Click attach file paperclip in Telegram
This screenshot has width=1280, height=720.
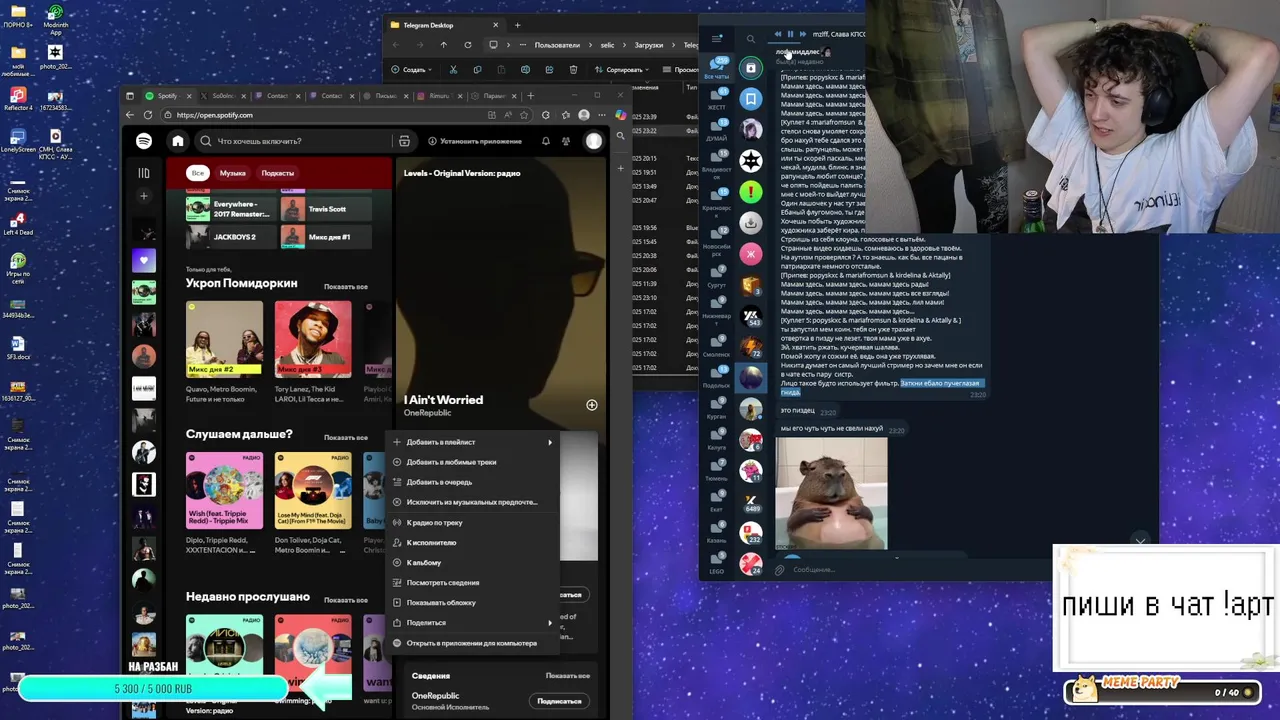(x=780, y=570)
